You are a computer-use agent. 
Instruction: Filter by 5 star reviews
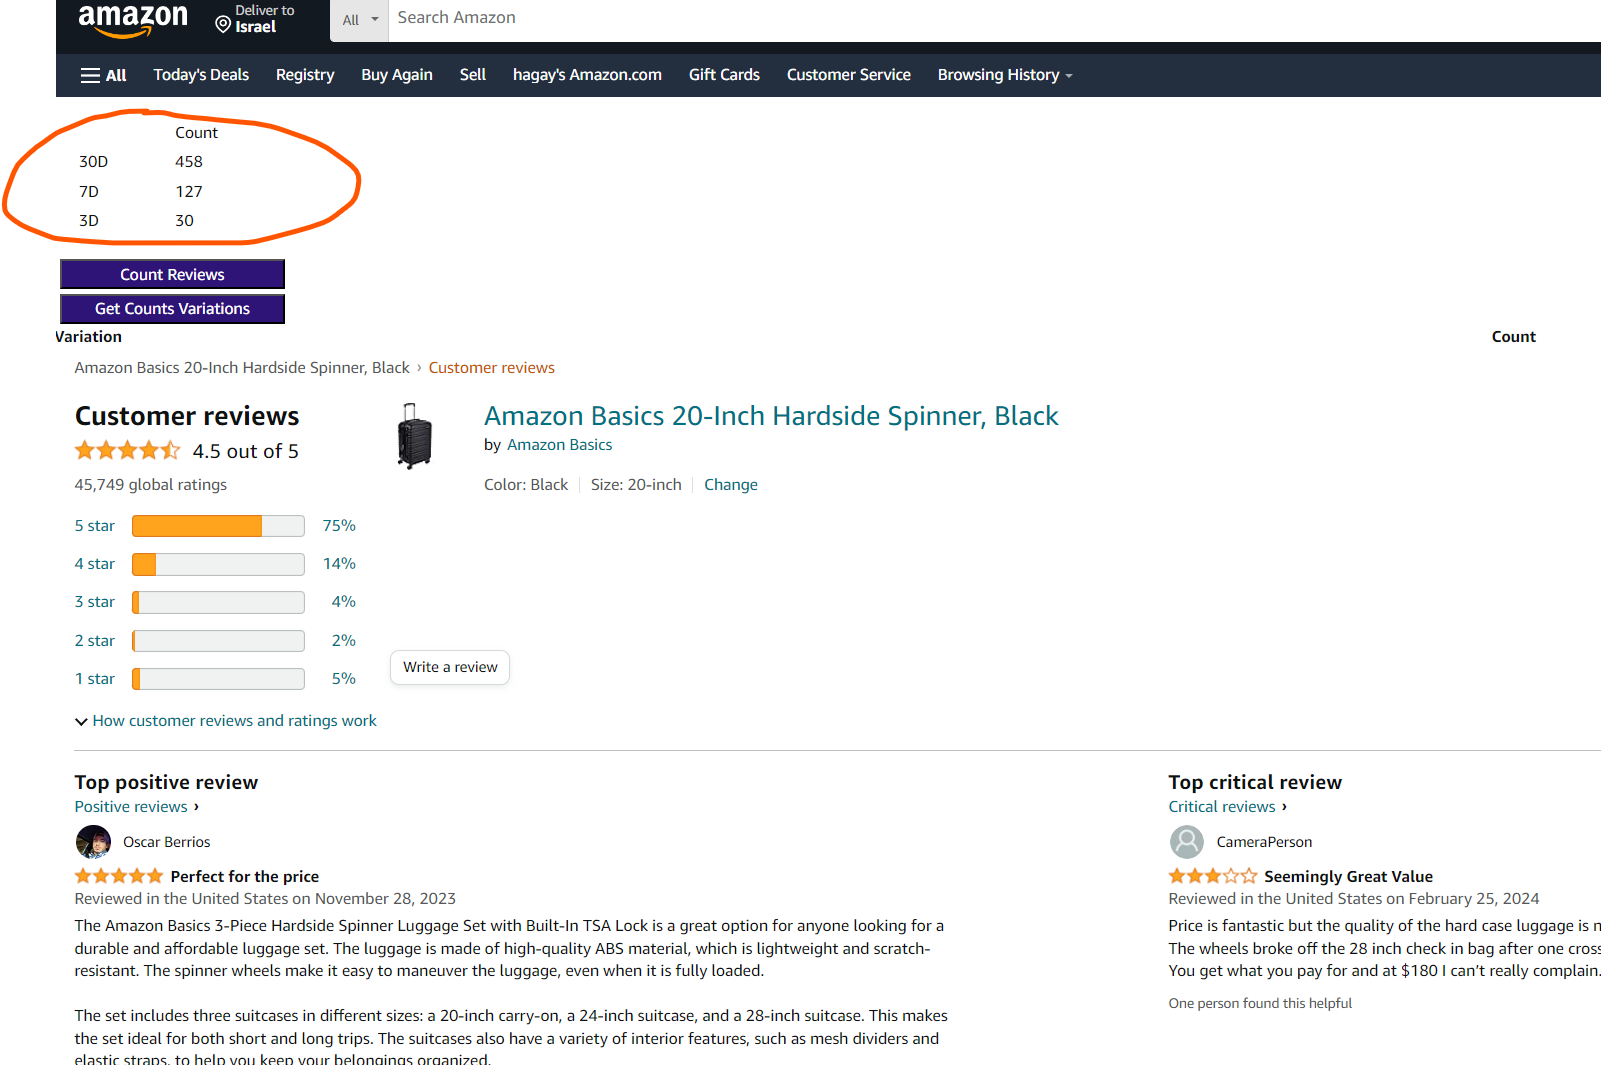95,526
